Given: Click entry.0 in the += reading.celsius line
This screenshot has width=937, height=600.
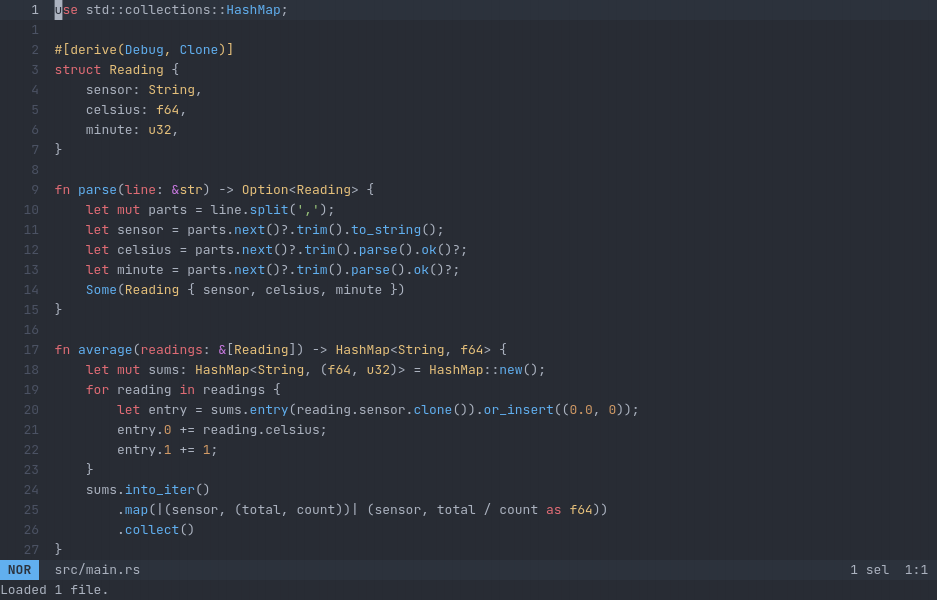Looking at the screenshot, I should 144,430.
